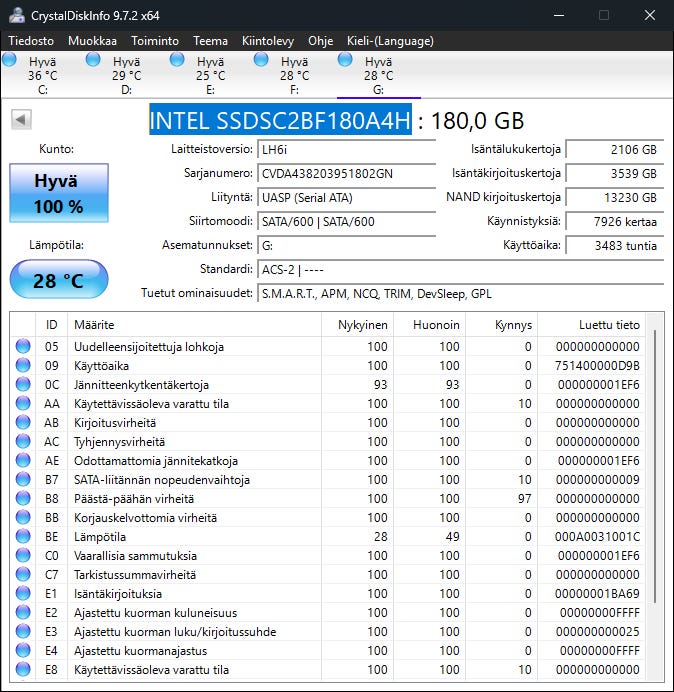Click the INTEL SSDSC2BF180A4H model name

pos(280,121)
